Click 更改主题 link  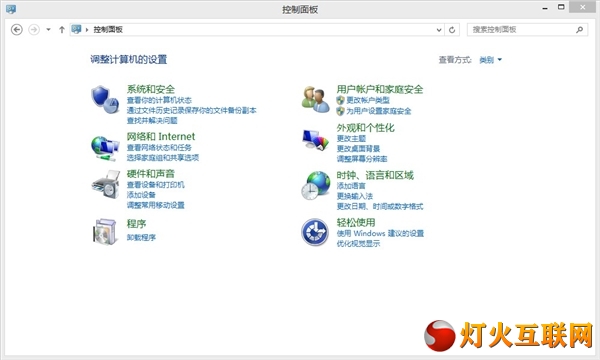point(351,138)
